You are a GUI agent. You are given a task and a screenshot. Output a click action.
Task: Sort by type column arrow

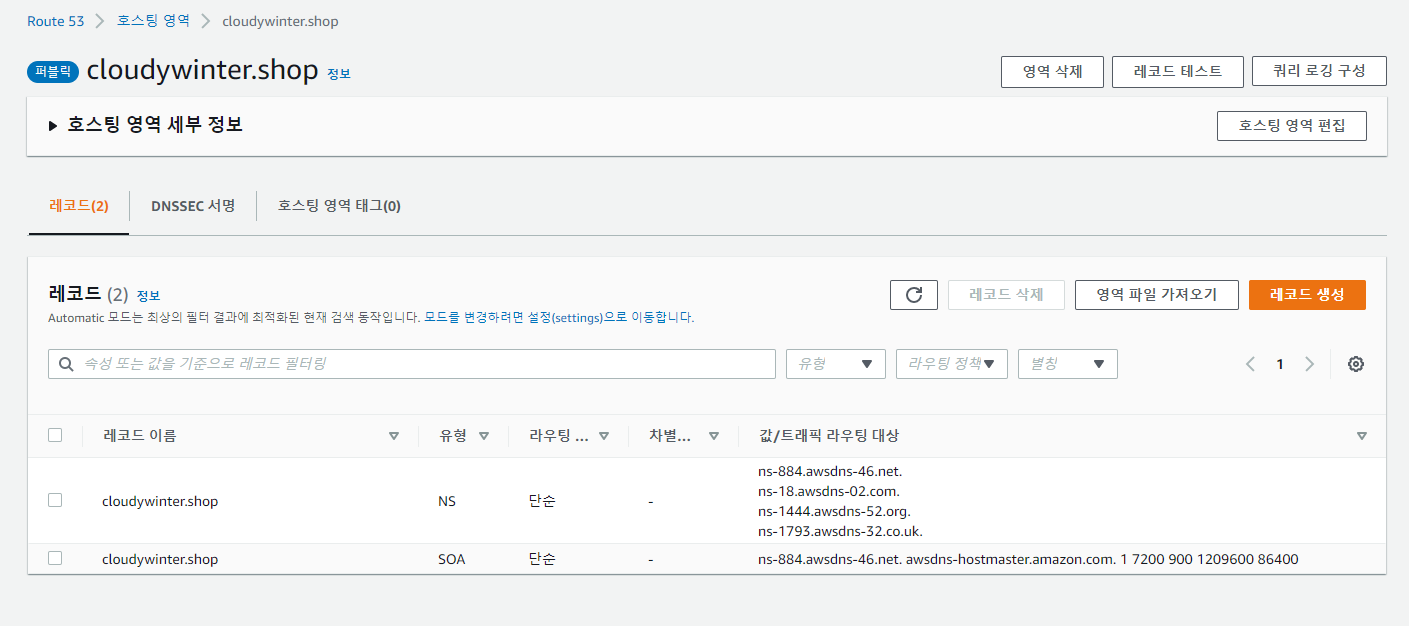pyautogui.click(x=484, y=436)
